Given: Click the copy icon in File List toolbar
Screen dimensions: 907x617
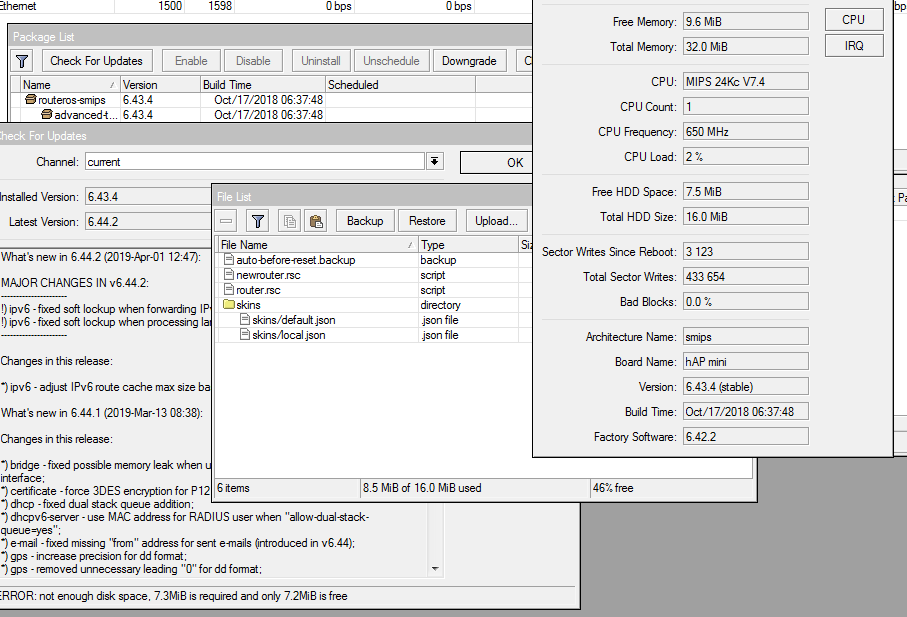Looking at the screenshot, I should (x=289, y=221).
